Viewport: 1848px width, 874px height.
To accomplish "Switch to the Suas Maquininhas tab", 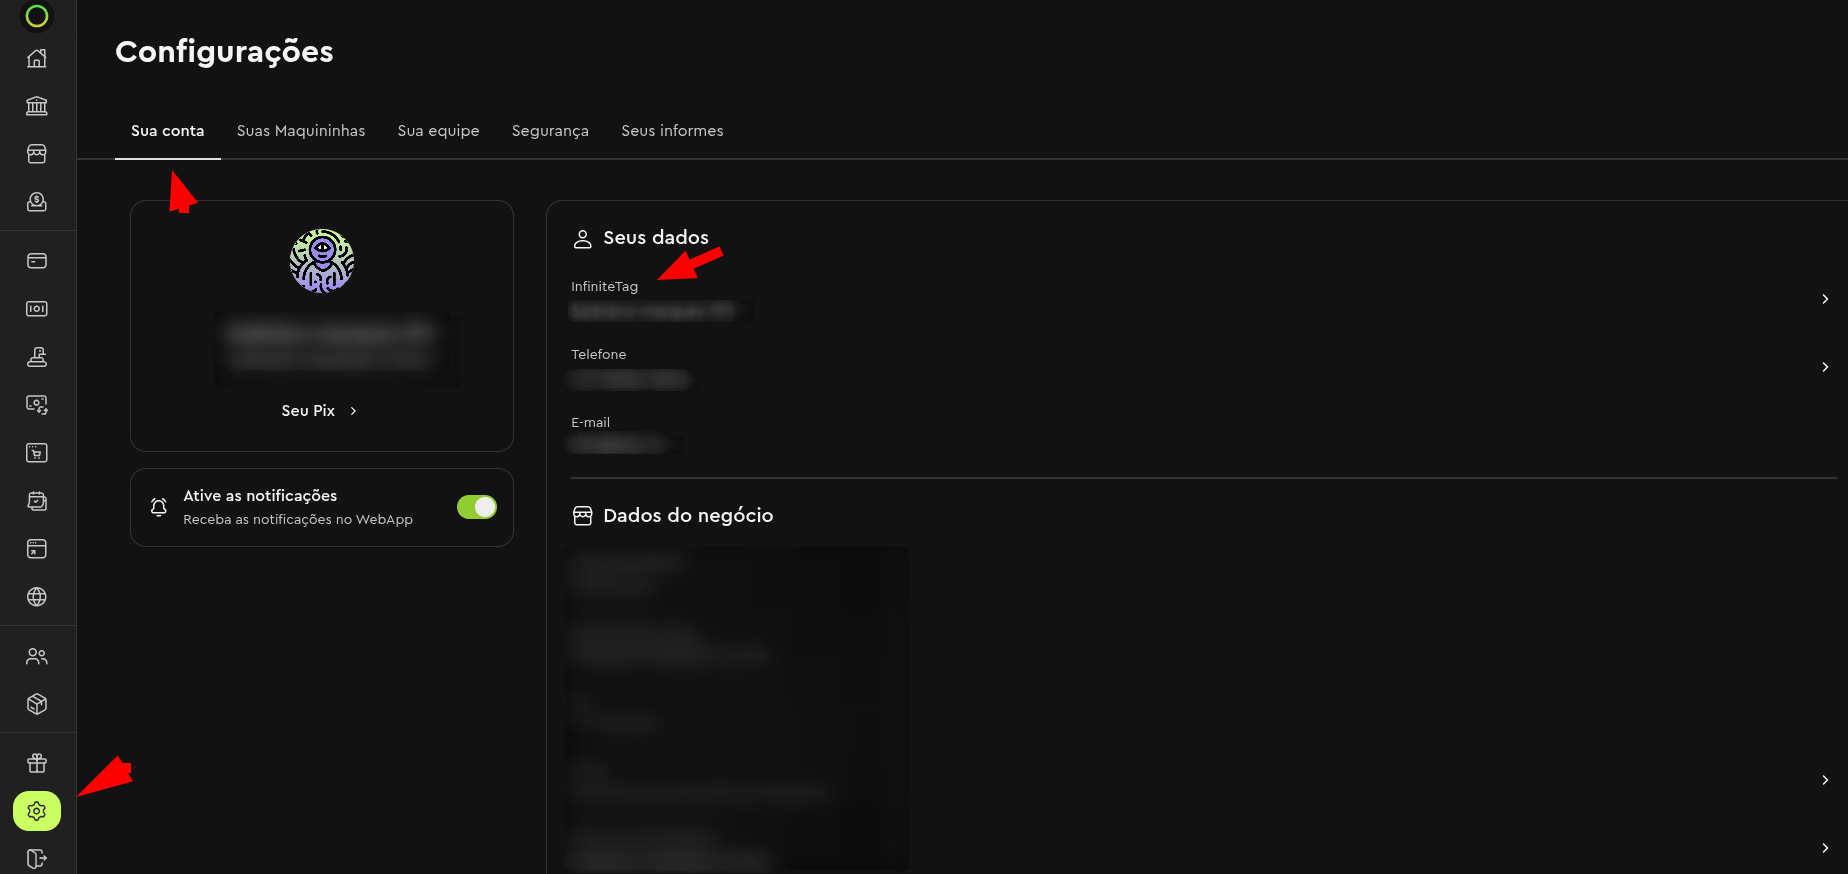I will [301, 131].
